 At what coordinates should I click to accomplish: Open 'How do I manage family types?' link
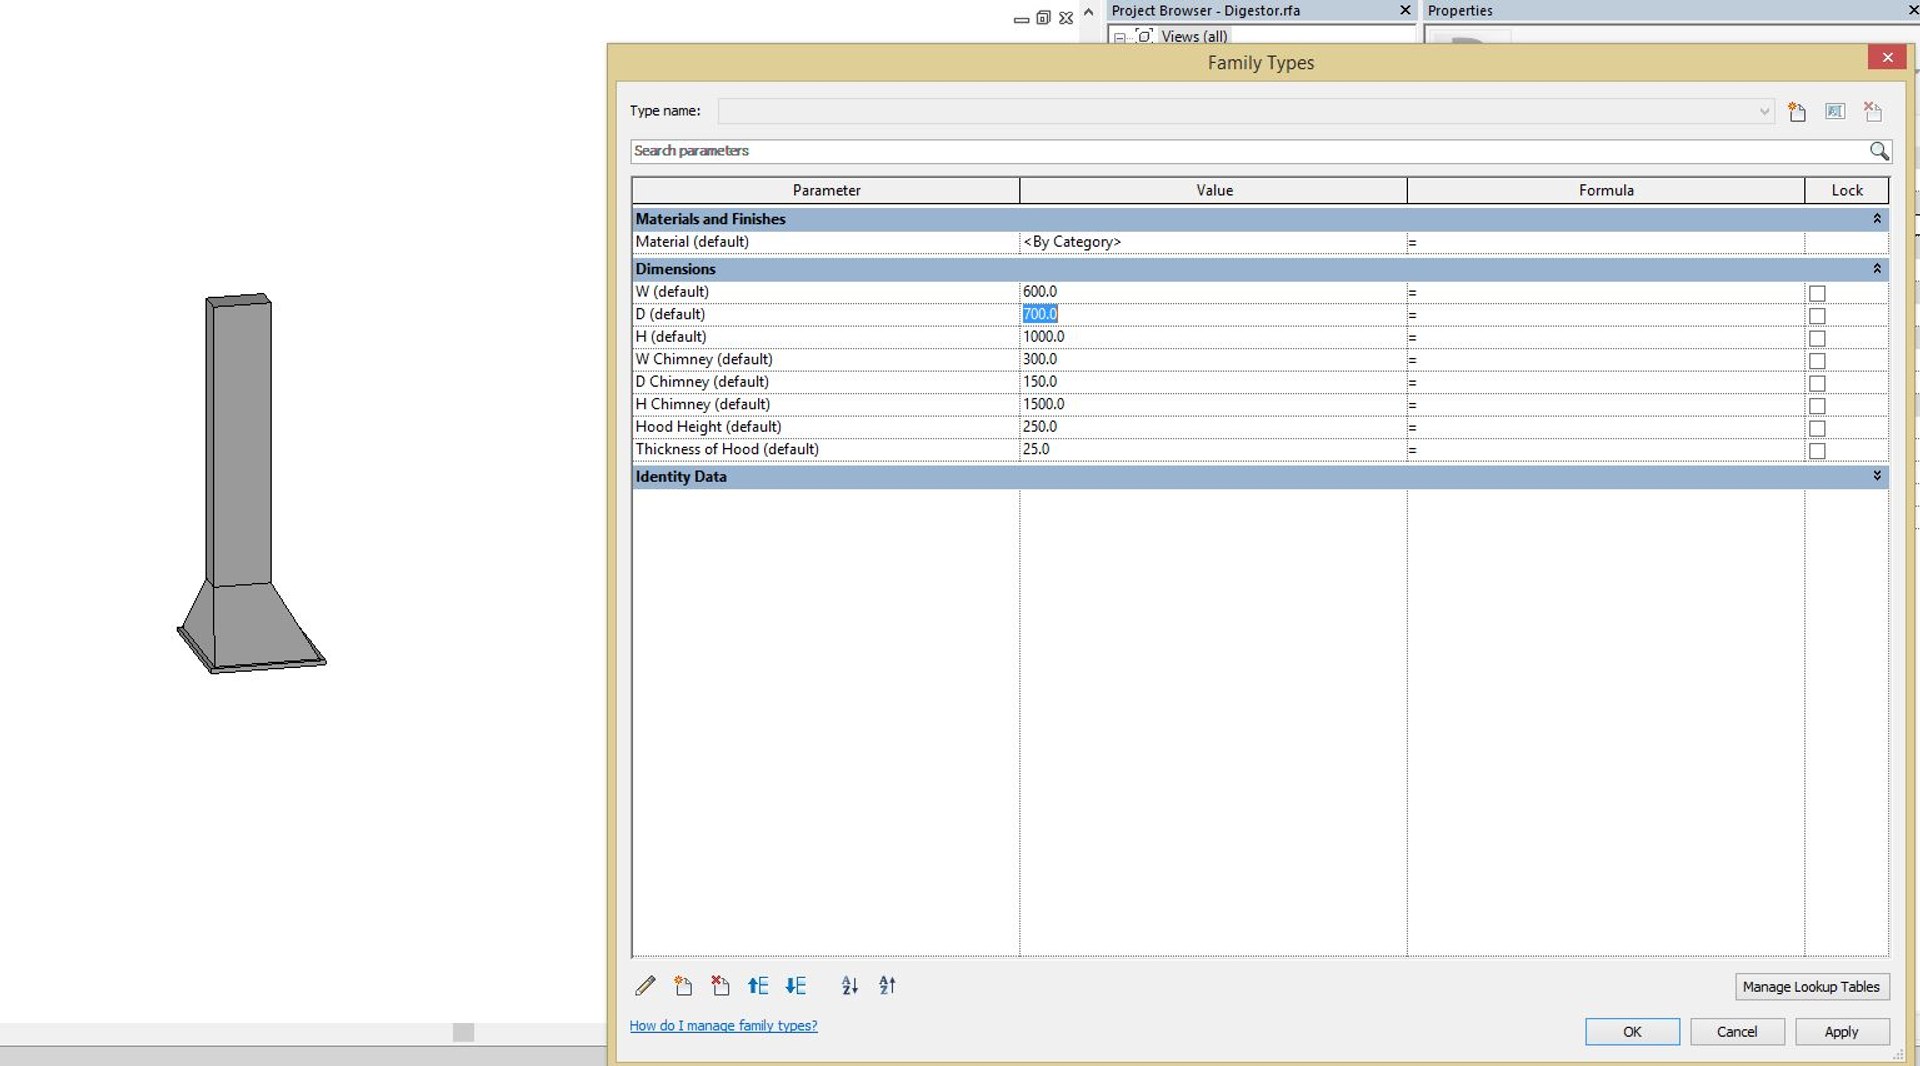click(x=723, y=1026)
